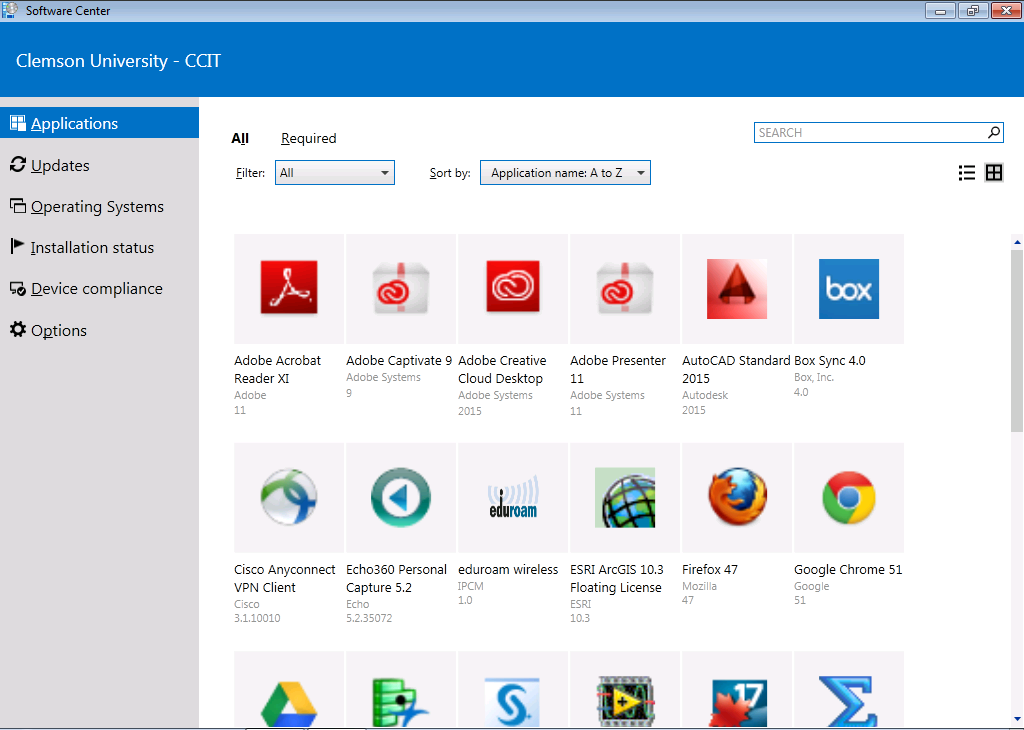Open the blue Sigma app icon

click(x=848, y=702)
